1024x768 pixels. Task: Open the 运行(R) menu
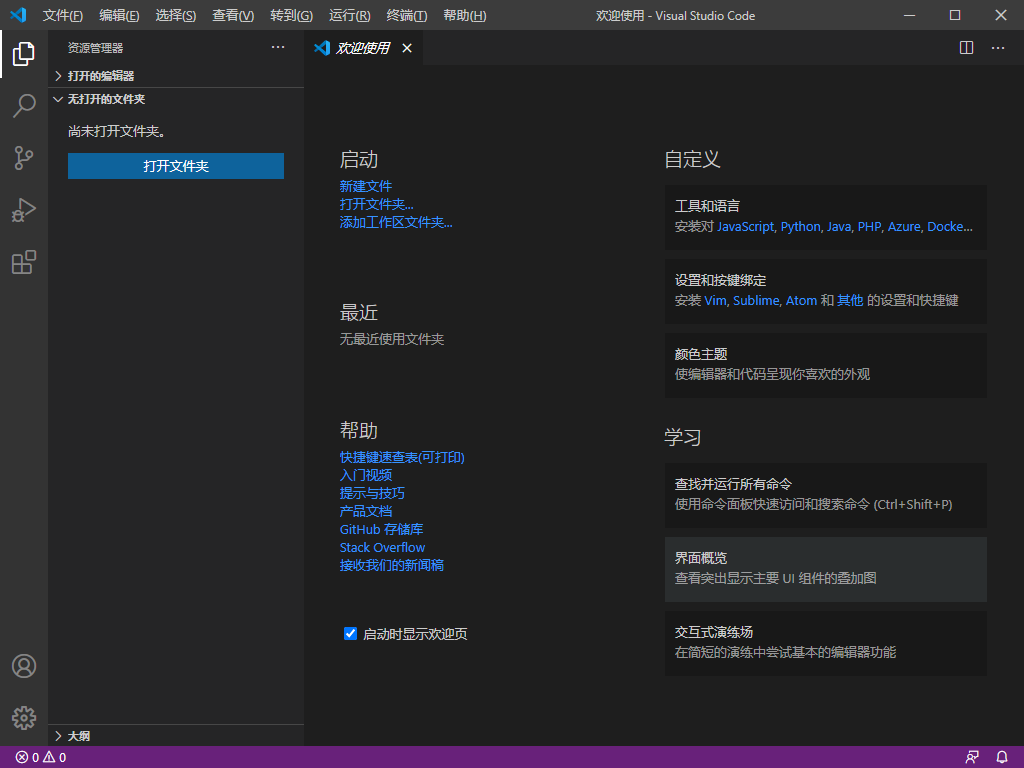349,15
